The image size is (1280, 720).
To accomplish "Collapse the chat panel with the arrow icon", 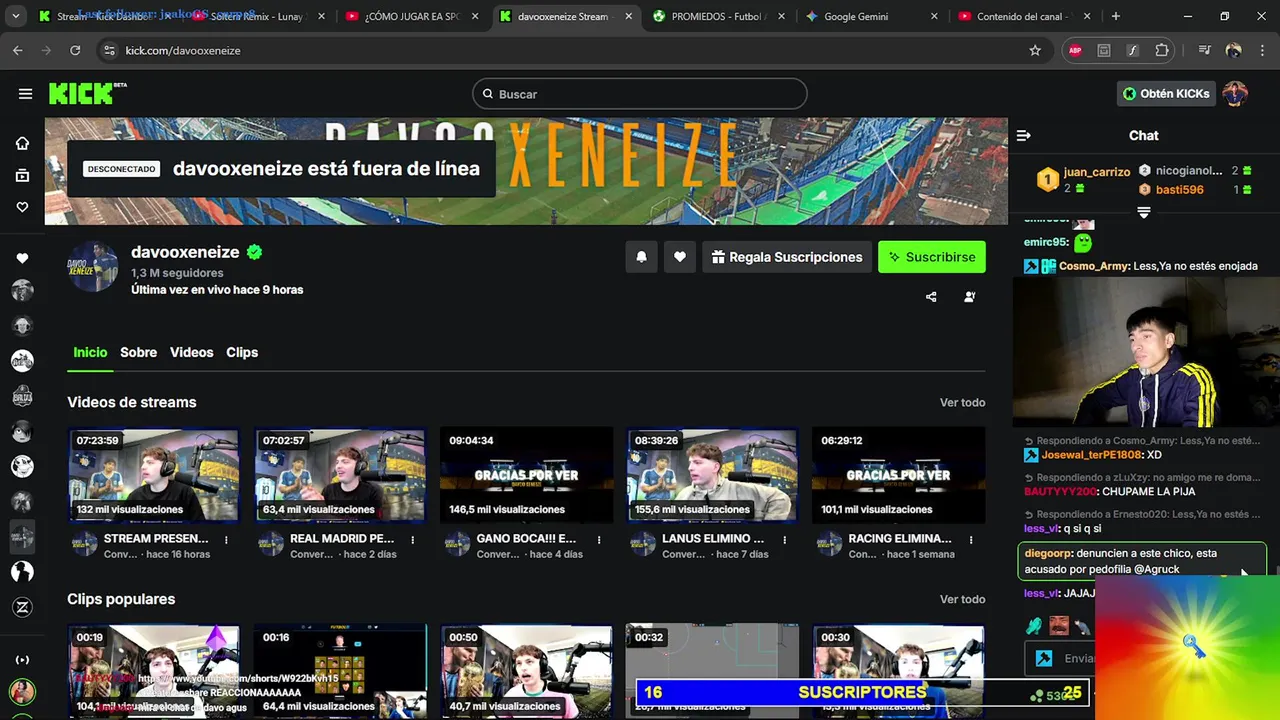I will pyautogui.click(x=1023, y=135).
